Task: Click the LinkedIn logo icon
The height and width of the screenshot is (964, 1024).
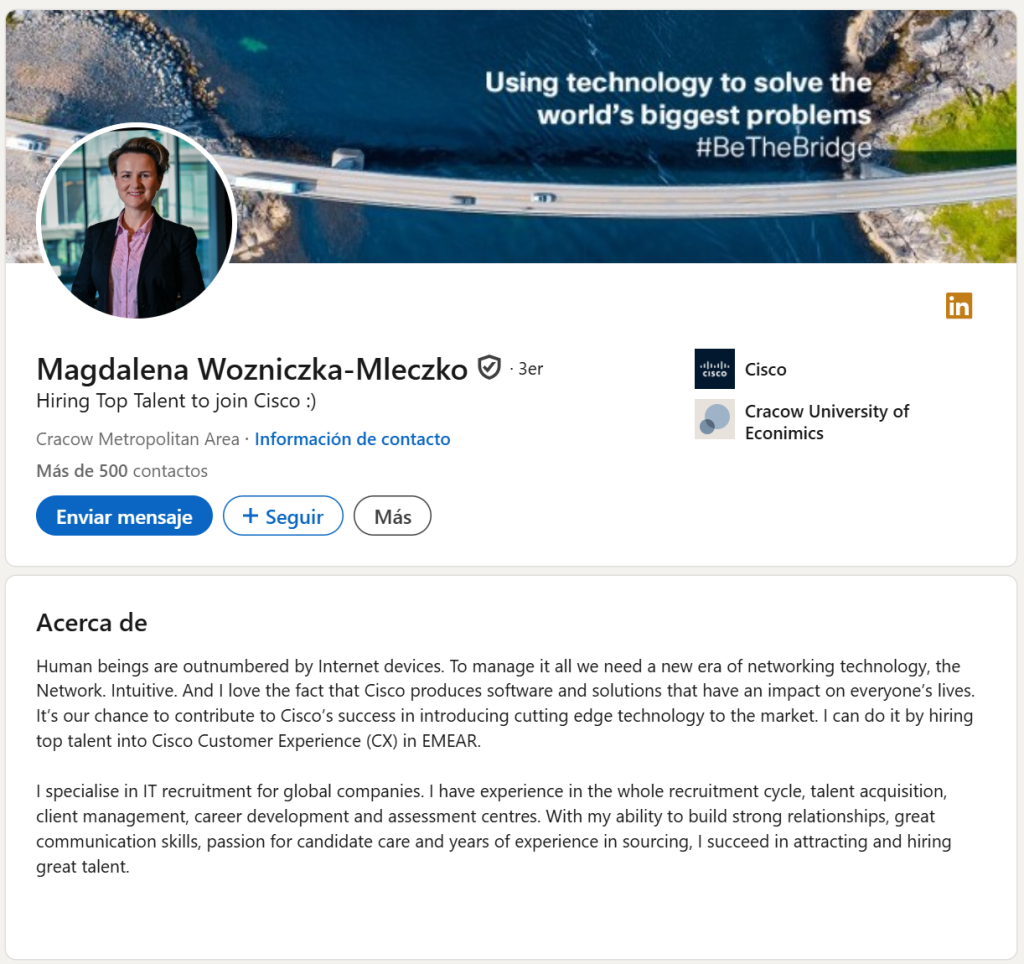Action: (x=959, y=306)
